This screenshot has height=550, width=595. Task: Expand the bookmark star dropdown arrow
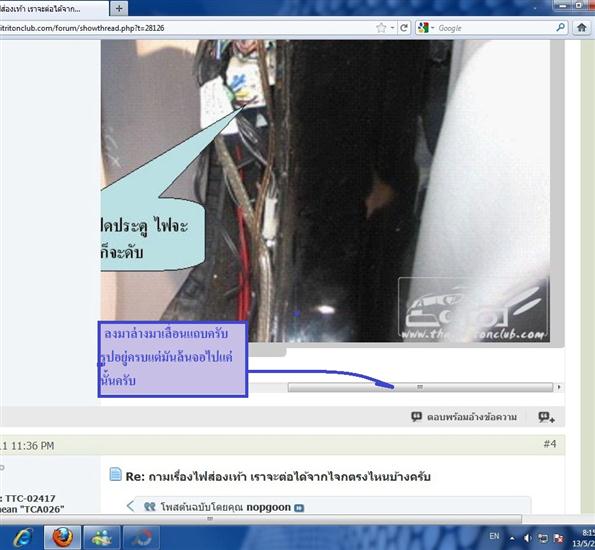(x=392, y=28)
